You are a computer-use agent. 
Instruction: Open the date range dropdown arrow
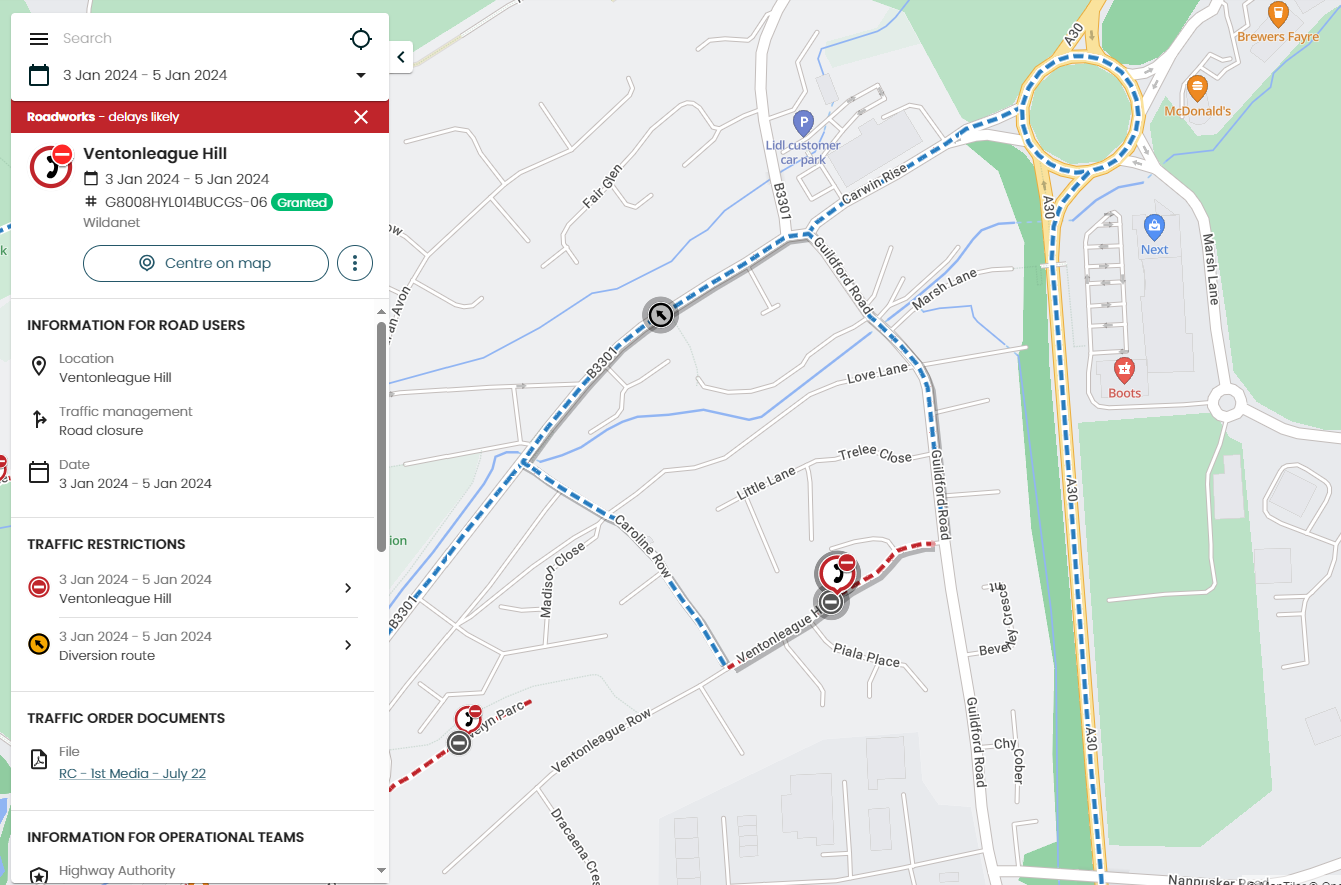(x=361, y=75)
